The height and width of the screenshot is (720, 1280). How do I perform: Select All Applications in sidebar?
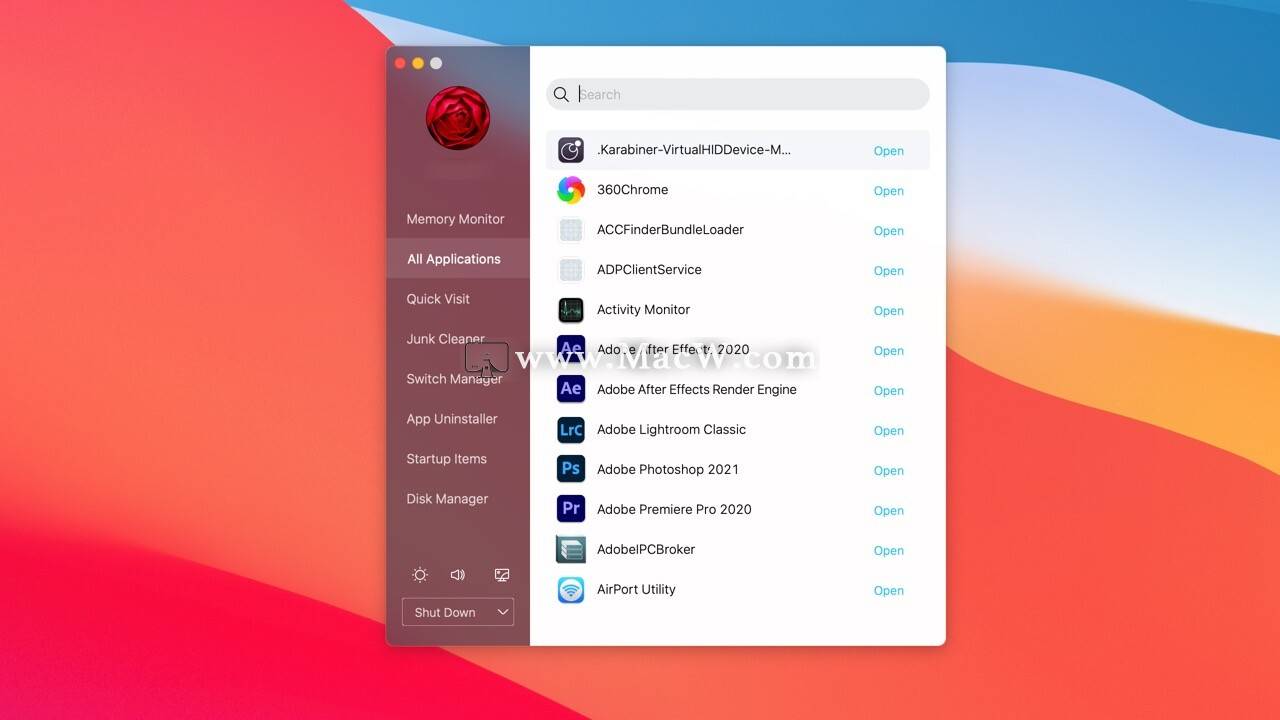pos(458,259)
